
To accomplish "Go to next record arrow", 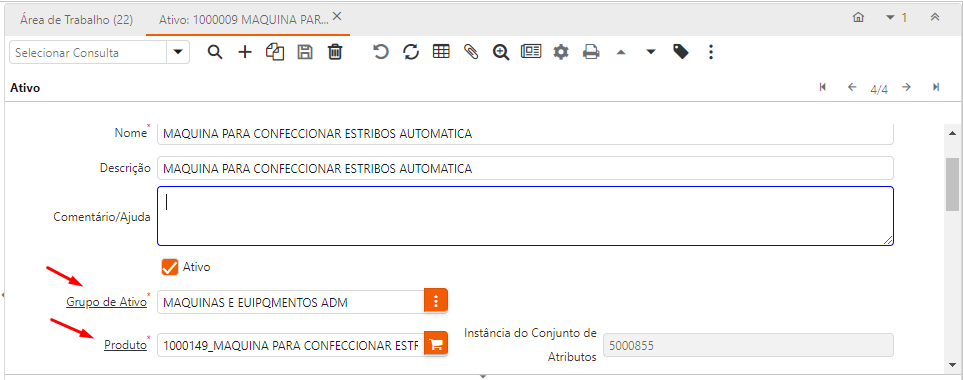I will point(906,87).
